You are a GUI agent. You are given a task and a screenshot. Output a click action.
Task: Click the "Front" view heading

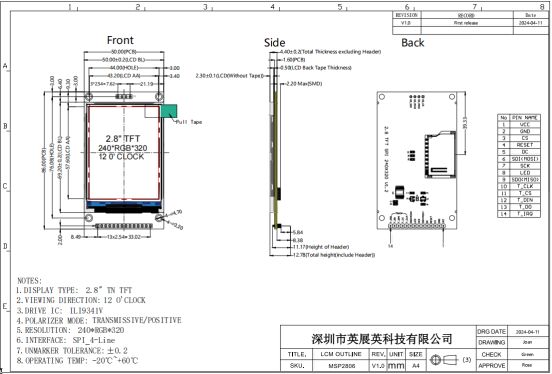coord(120,40)
